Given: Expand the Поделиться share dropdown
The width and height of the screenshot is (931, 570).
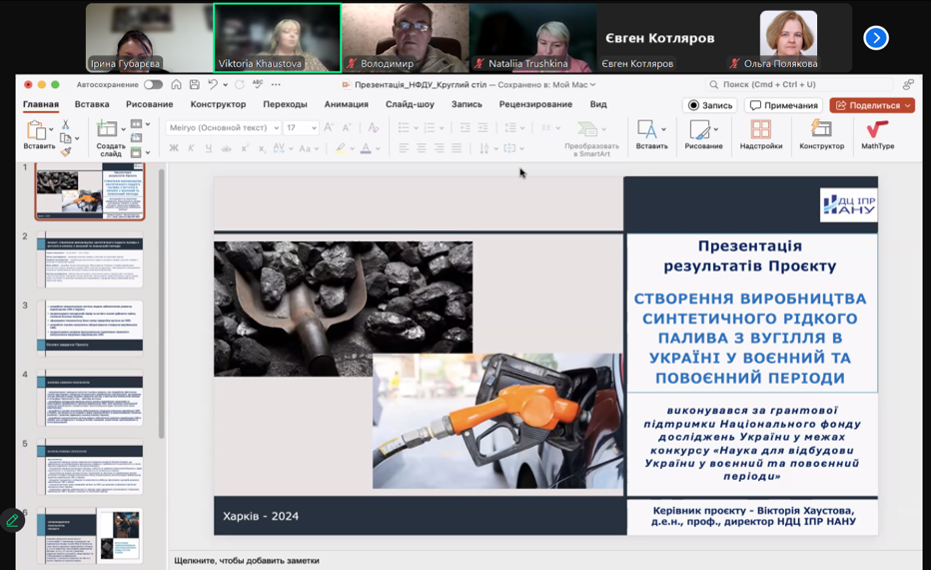Looking at the screenshot, I should click(908, 105).
